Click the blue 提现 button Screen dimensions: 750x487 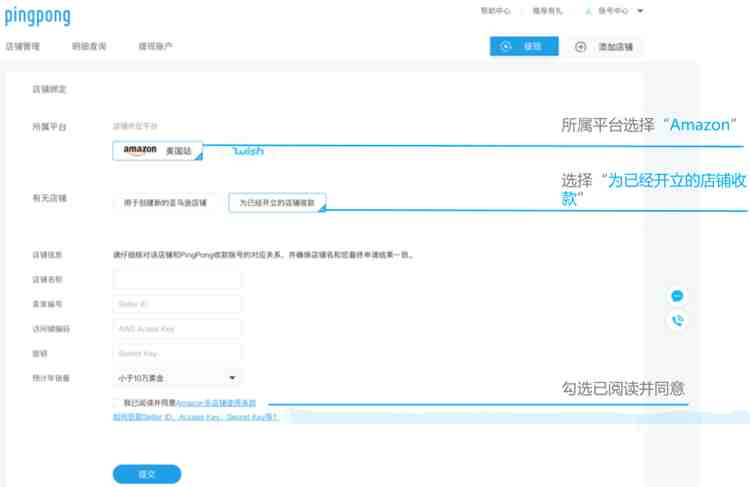(x=524, y=46)
